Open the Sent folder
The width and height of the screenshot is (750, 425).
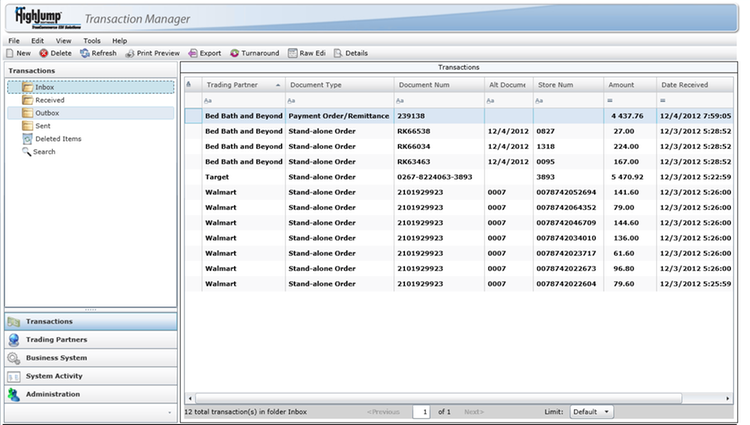click(36, 126)
